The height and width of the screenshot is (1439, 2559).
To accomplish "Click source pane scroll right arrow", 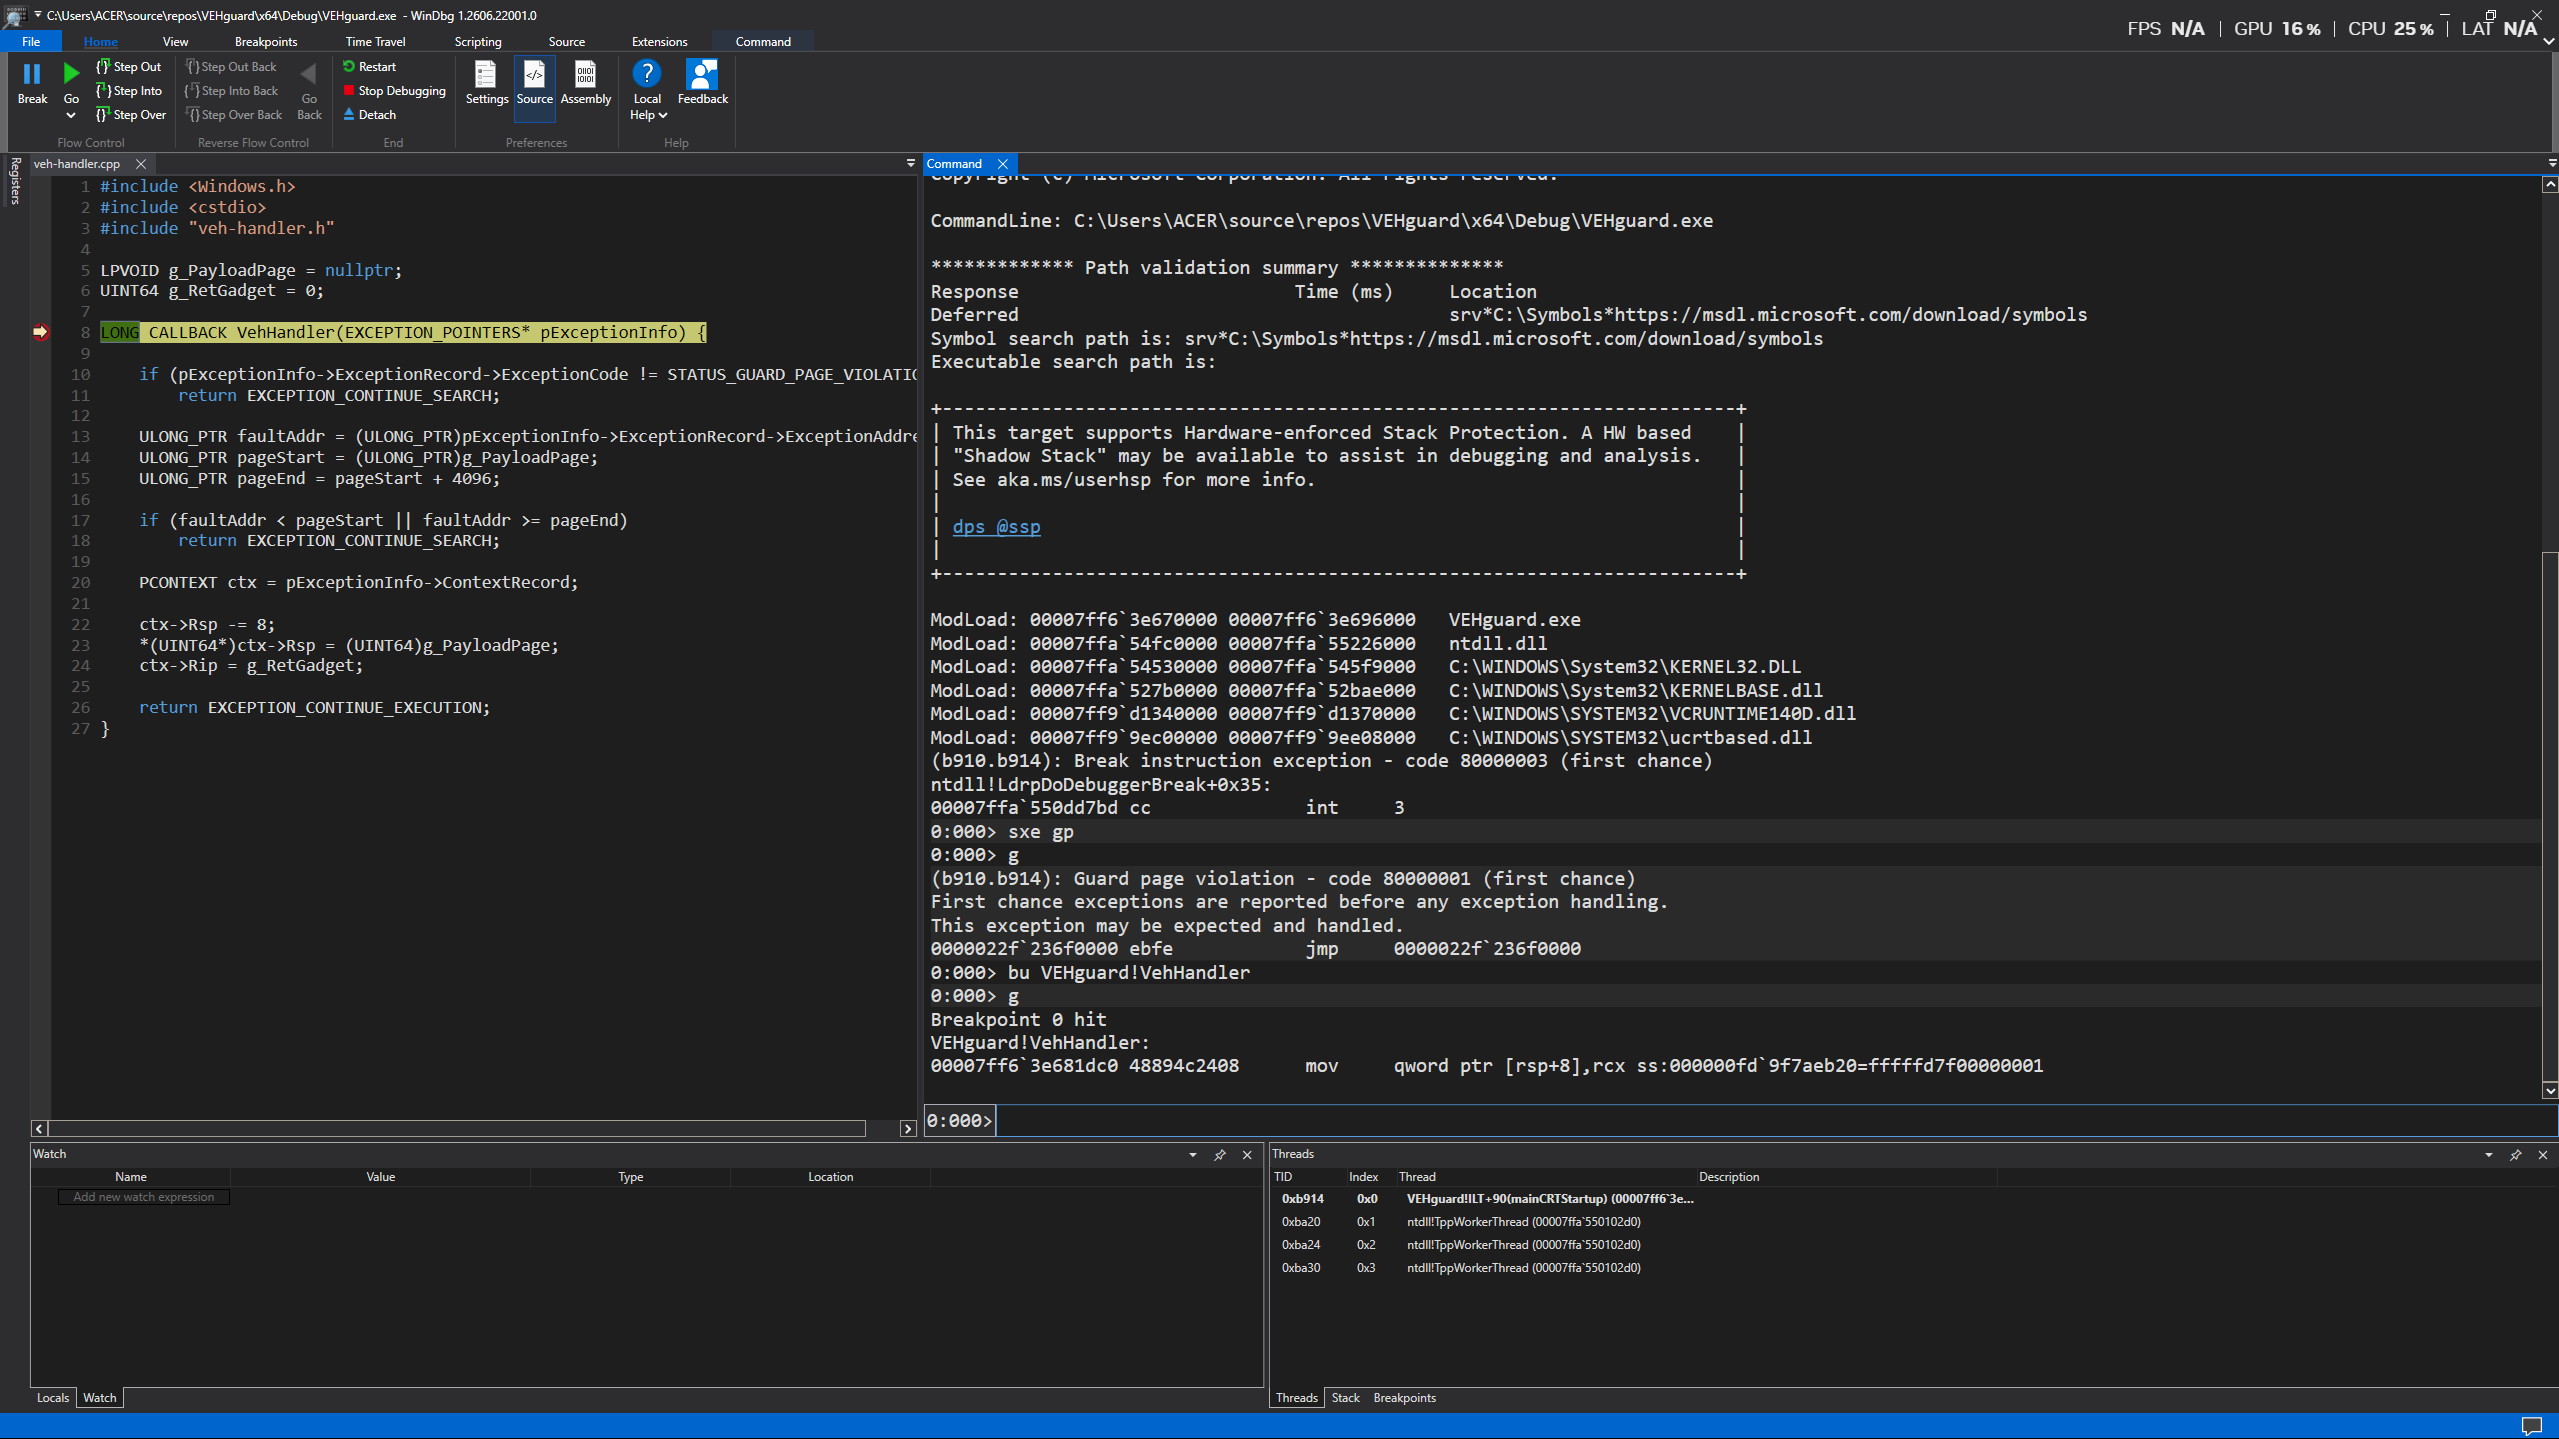I will (907, 1128).
